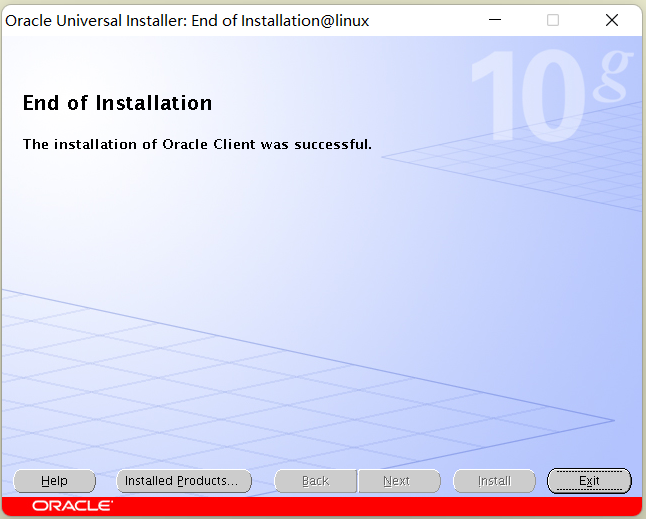Close the installer window with X

[x=612, y=20]
